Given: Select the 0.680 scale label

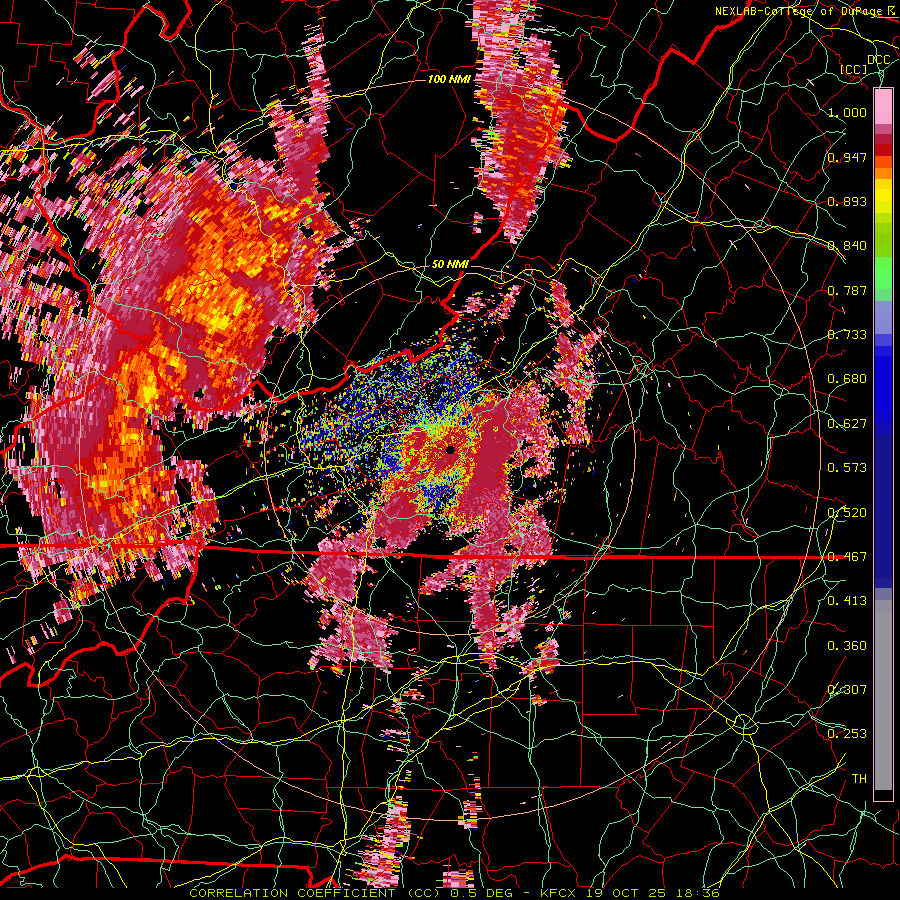Looking at the screenshot, I should click(847, 379).
